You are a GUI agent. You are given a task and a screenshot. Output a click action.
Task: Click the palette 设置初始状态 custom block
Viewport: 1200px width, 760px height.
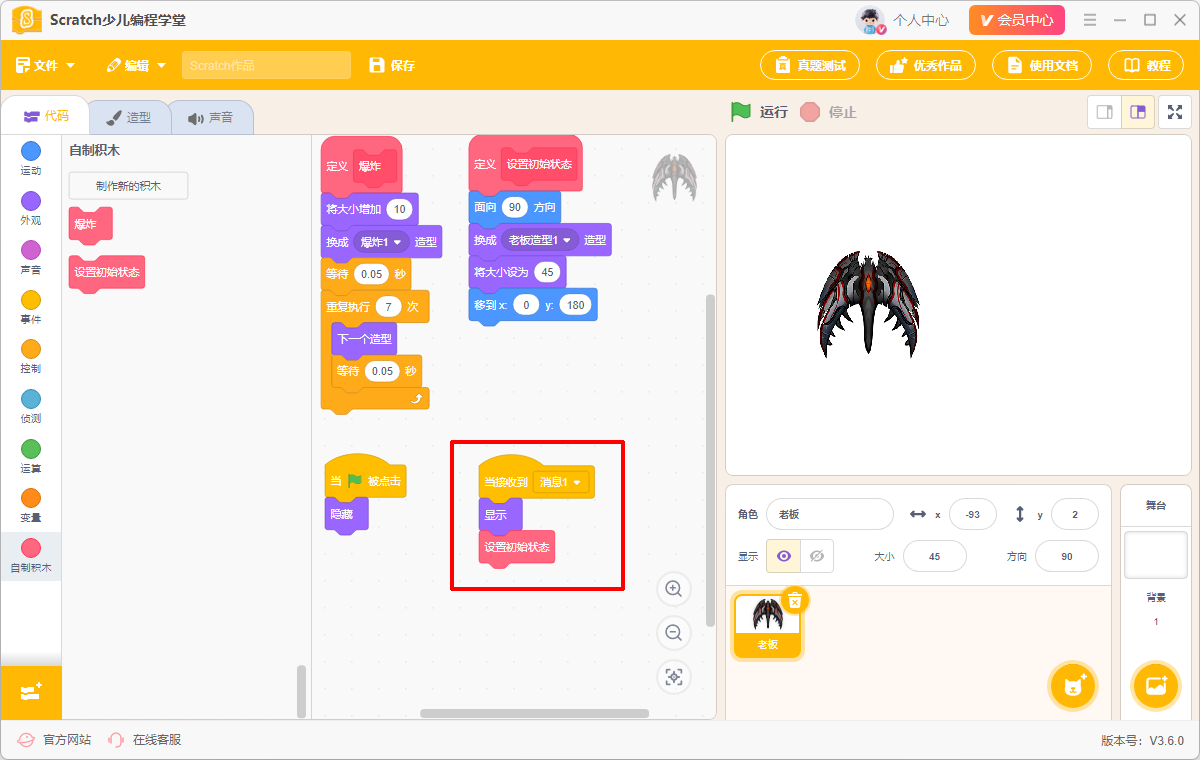tap(107, 272)
